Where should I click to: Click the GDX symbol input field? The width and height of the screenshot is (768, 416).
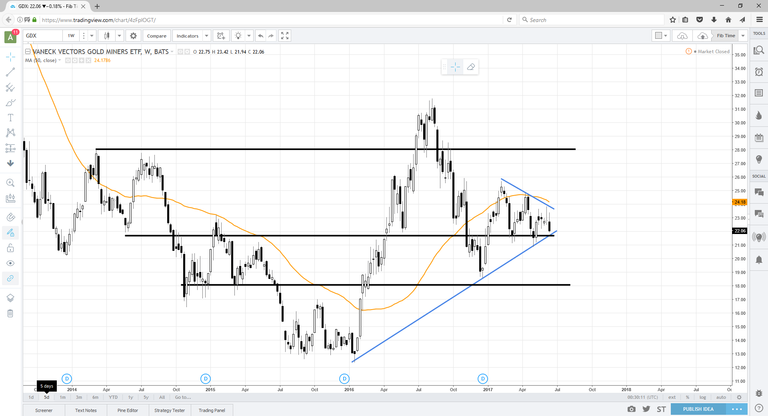point(43,36)
